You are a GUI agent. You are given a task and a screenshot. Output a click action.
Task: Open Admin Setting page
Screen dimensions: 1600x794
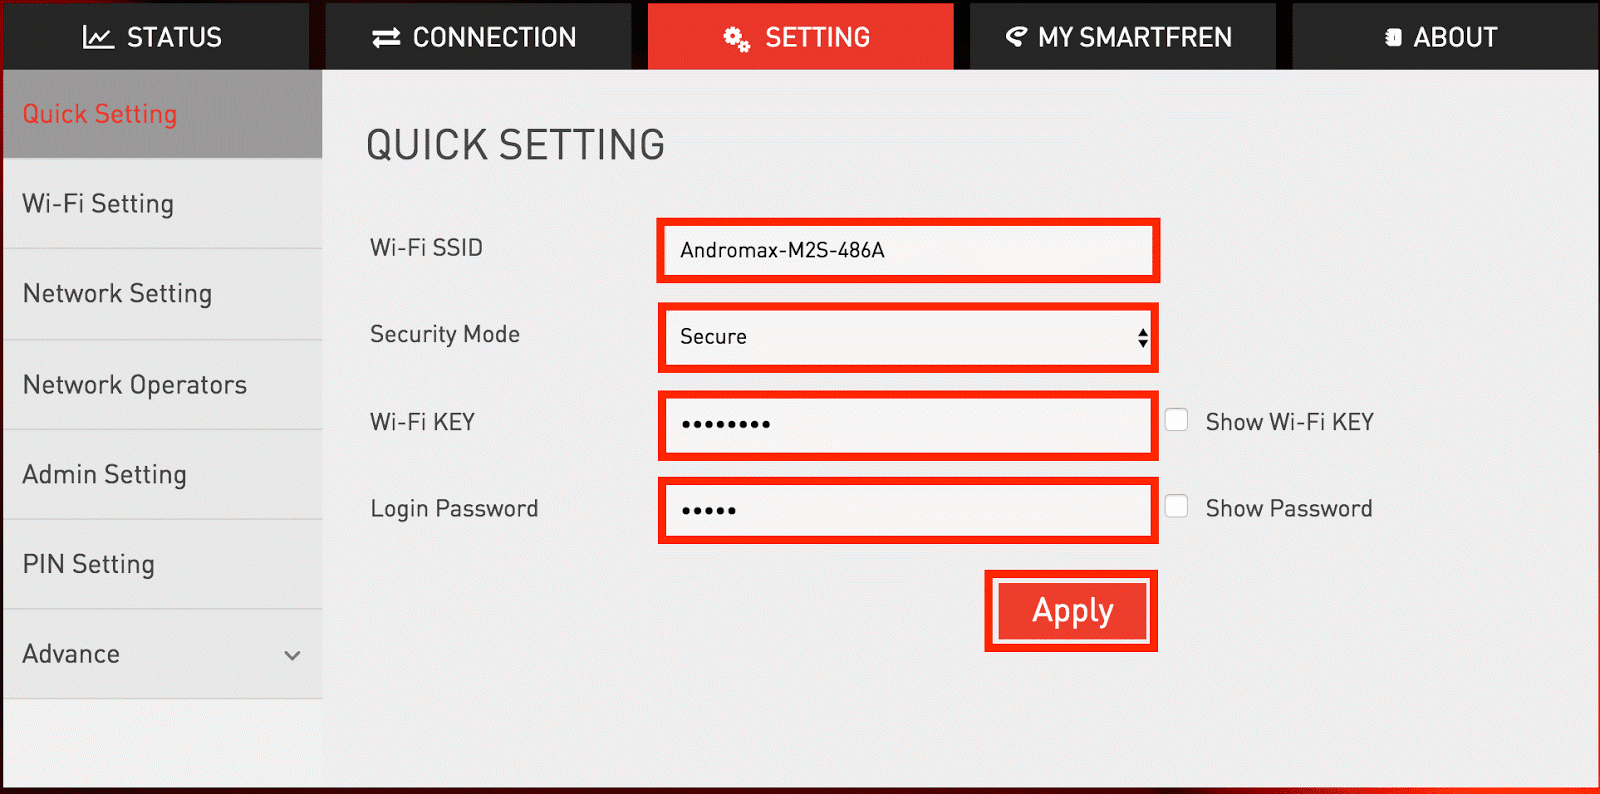pos(104,475)
